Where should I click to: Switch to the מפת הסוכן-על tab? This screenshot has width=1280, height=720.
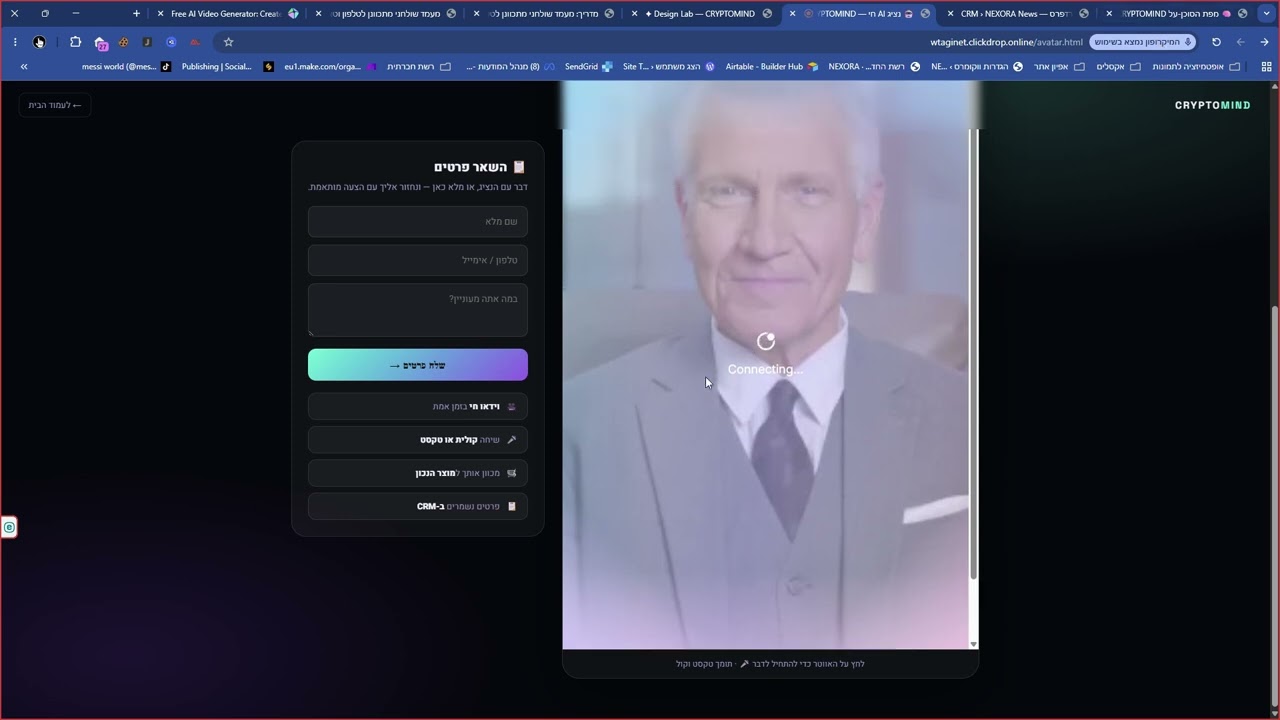[1176, 14]
